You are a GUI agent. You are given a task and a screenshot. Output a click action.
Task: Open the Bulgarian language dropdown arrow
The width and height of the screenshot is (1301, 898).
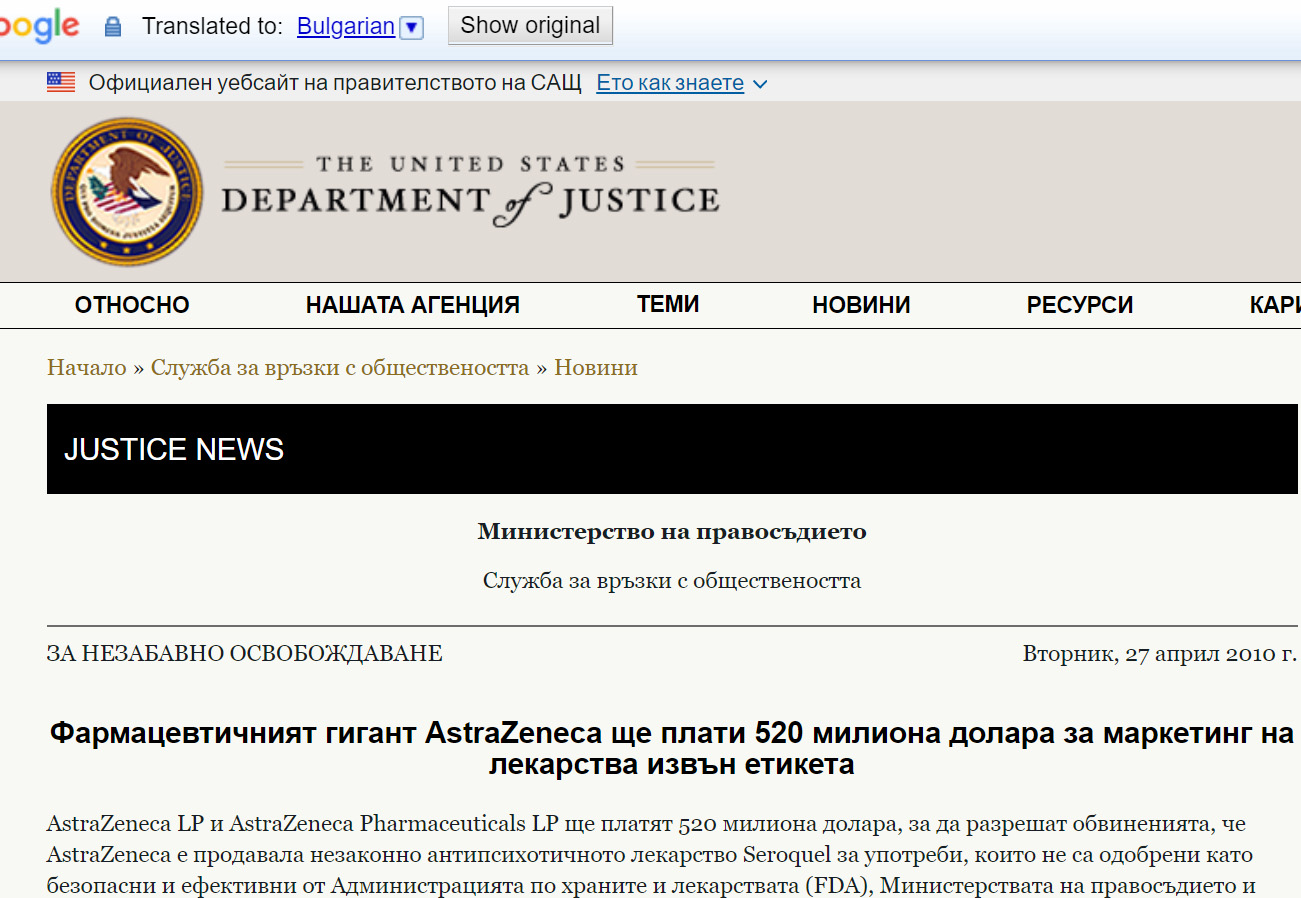[x=411, y=27]
